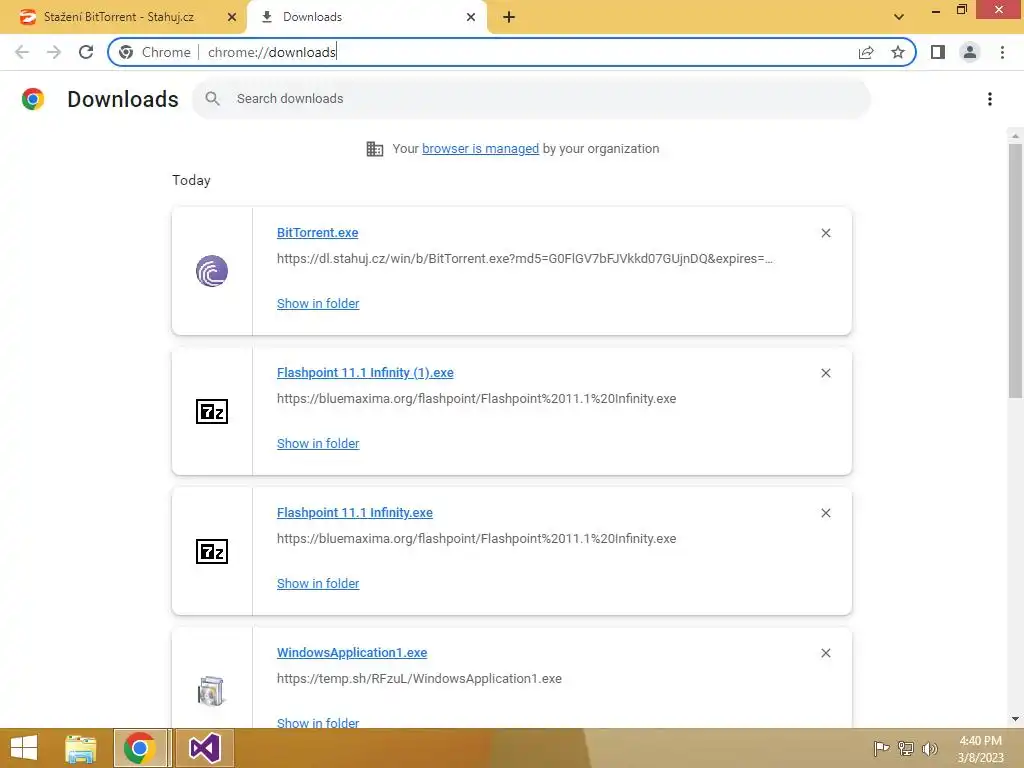Click the Chrome logo beside Downloads title
The width and height of the screenshot is (1024, 768).
[x=33, y=99]
